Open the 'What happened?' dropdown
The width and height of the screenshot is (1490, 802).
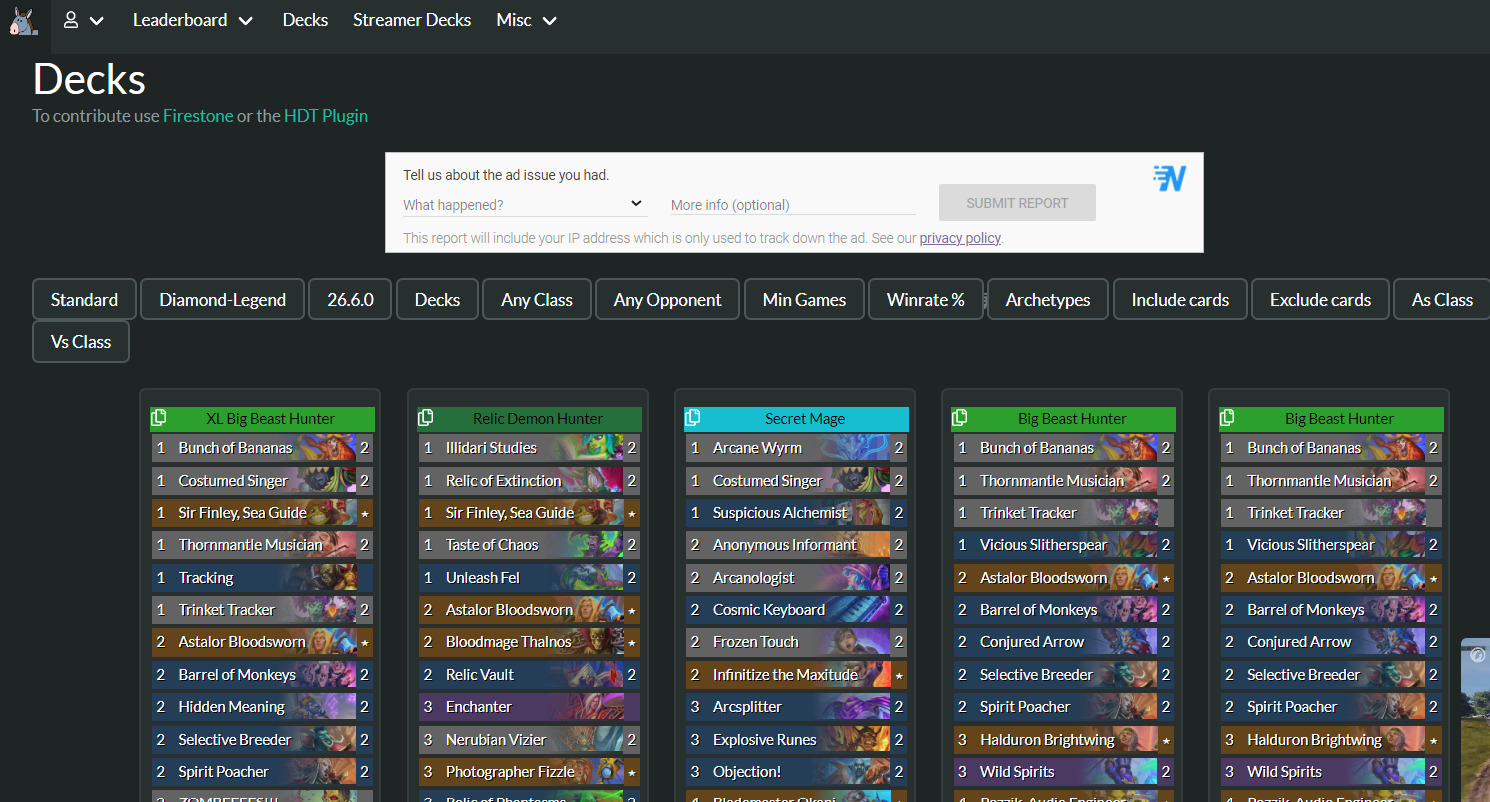pos(523,204)
